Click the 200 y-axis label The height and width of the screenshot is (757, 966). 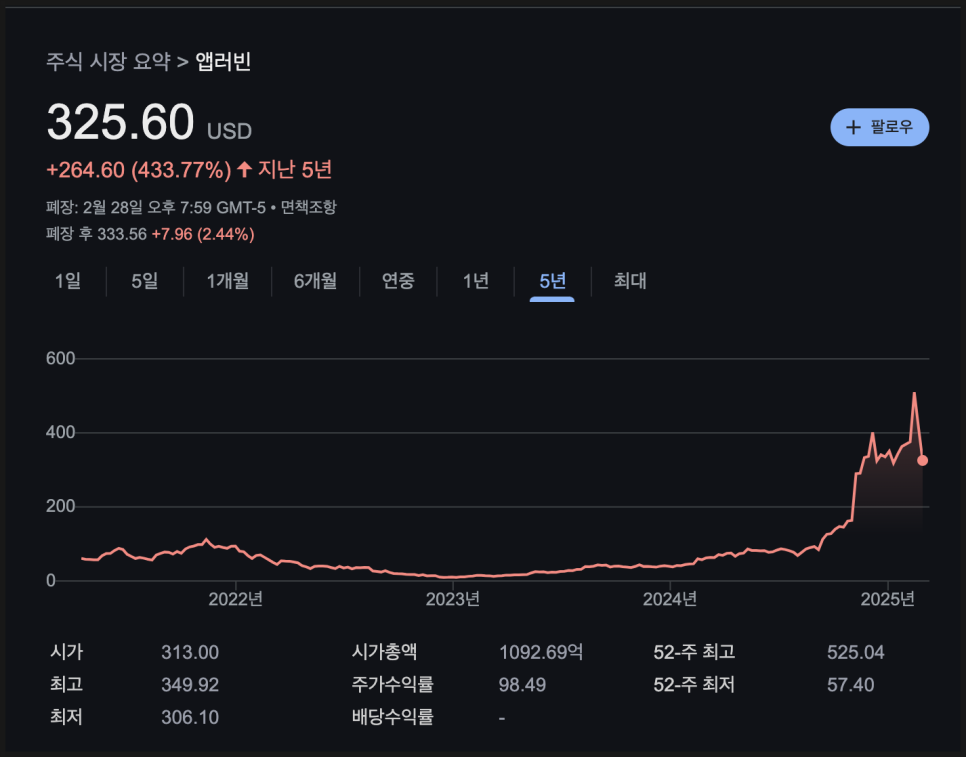coord(60,506)
